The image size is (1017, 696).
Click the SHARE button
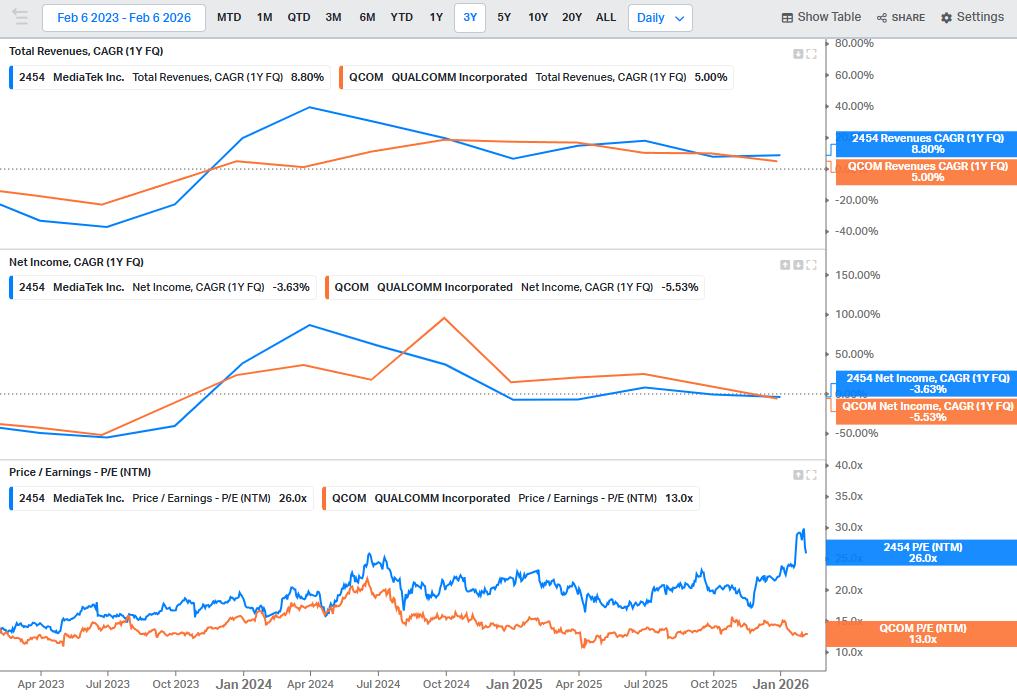[x=900, y=18]
